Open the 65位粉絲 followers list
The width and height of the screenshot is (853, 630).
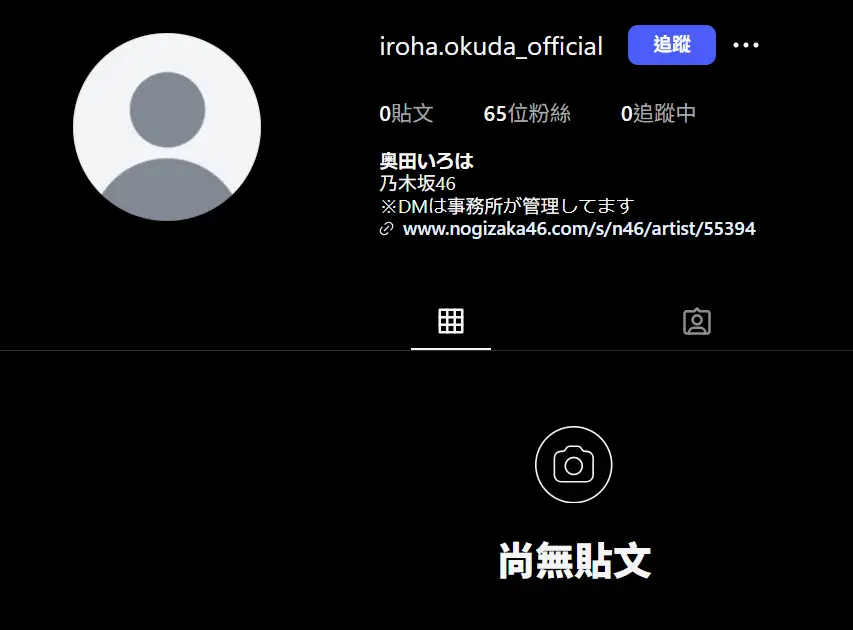point(527,113)
